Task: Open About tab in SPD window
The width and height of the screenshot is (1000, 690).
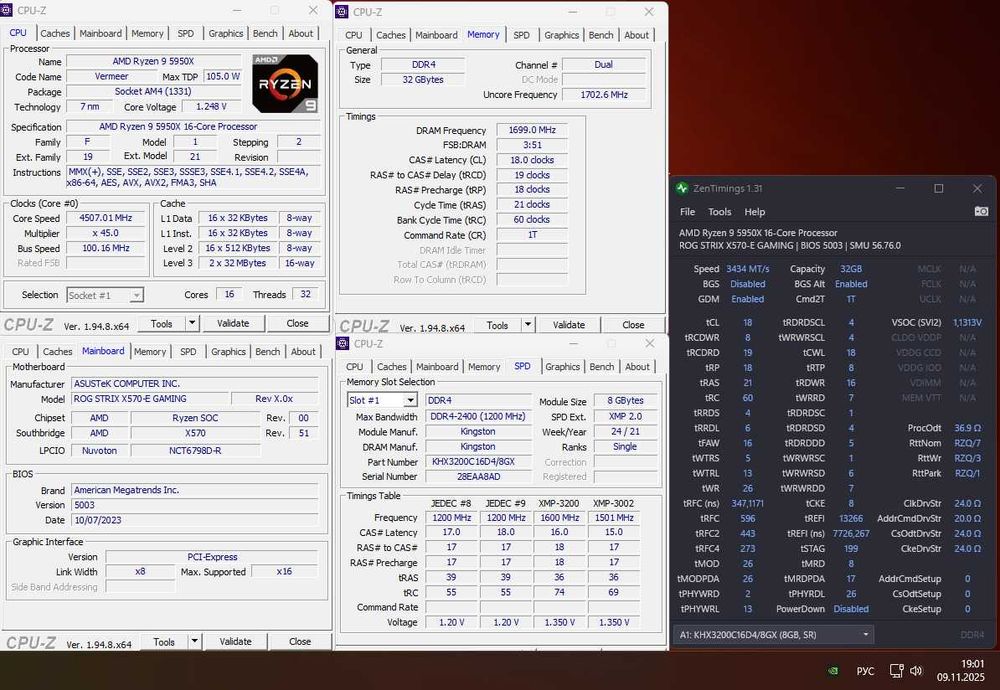Action: pyautogui.click(x=637, y=367)
